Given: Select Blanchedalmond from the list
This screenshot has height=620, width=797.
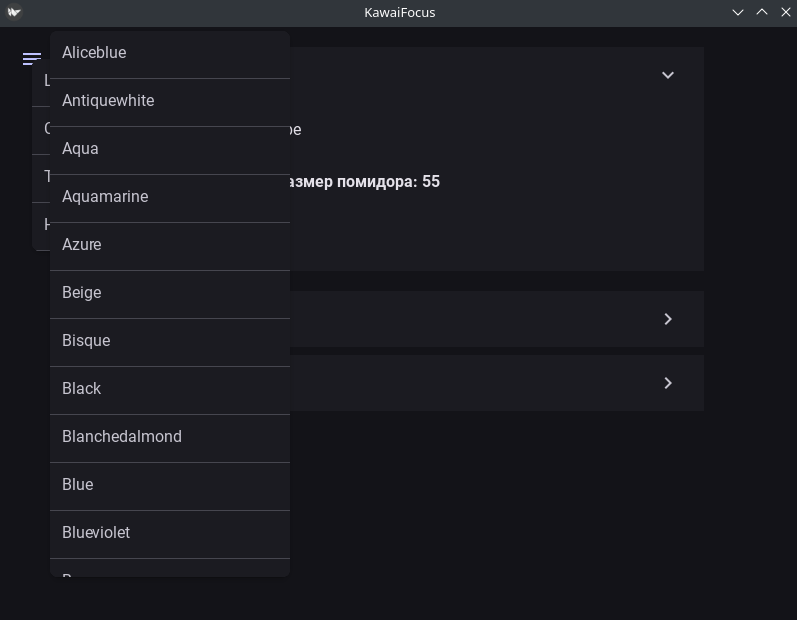Looking at the screenshot, I should [122, 437].
